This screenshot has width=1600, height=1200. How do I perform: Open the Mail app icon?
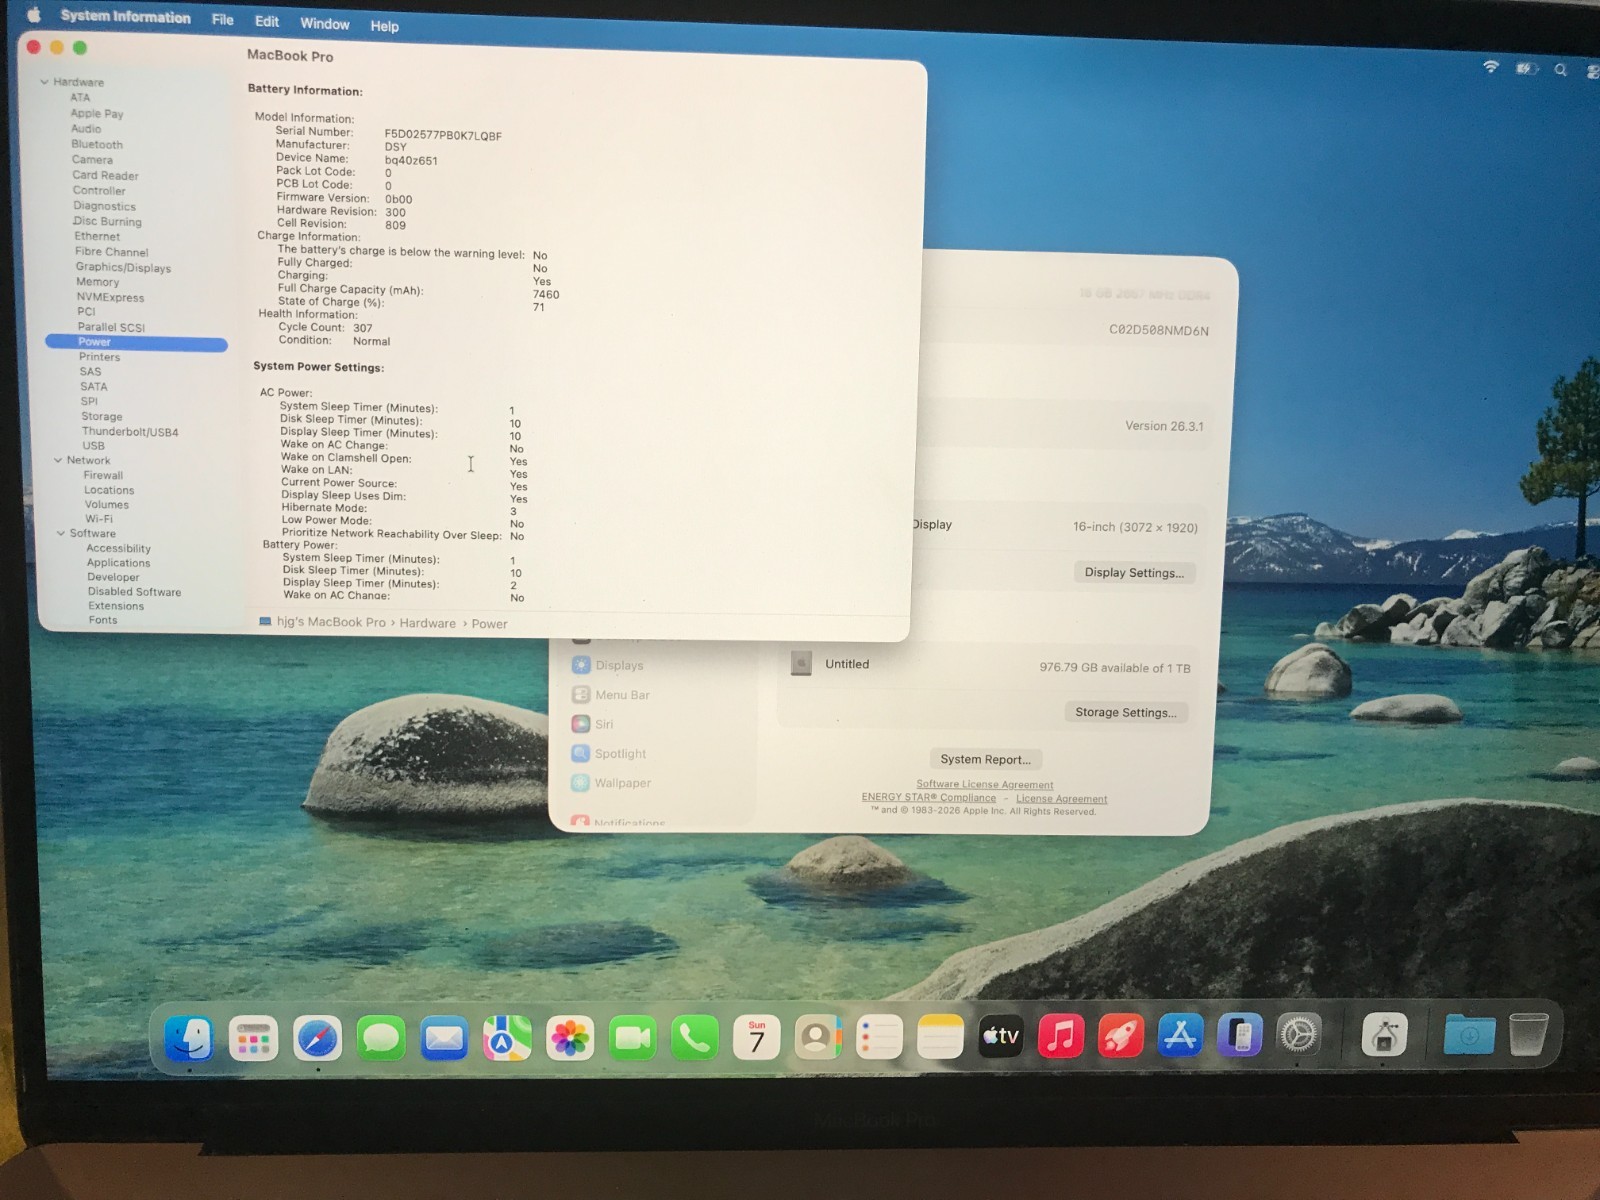(x=444, y=1039)
